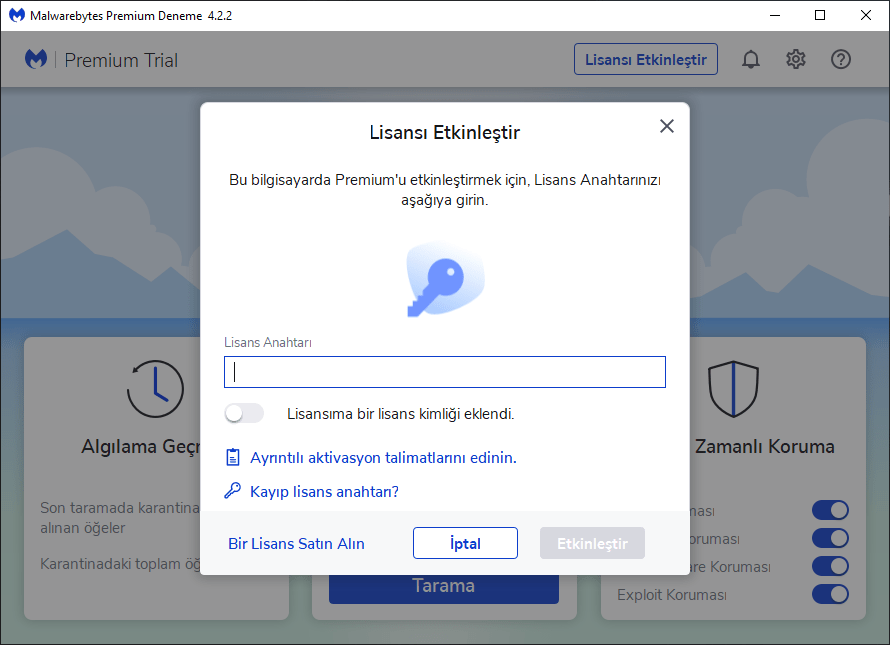Open notifications bell icon

pos(750,59)
